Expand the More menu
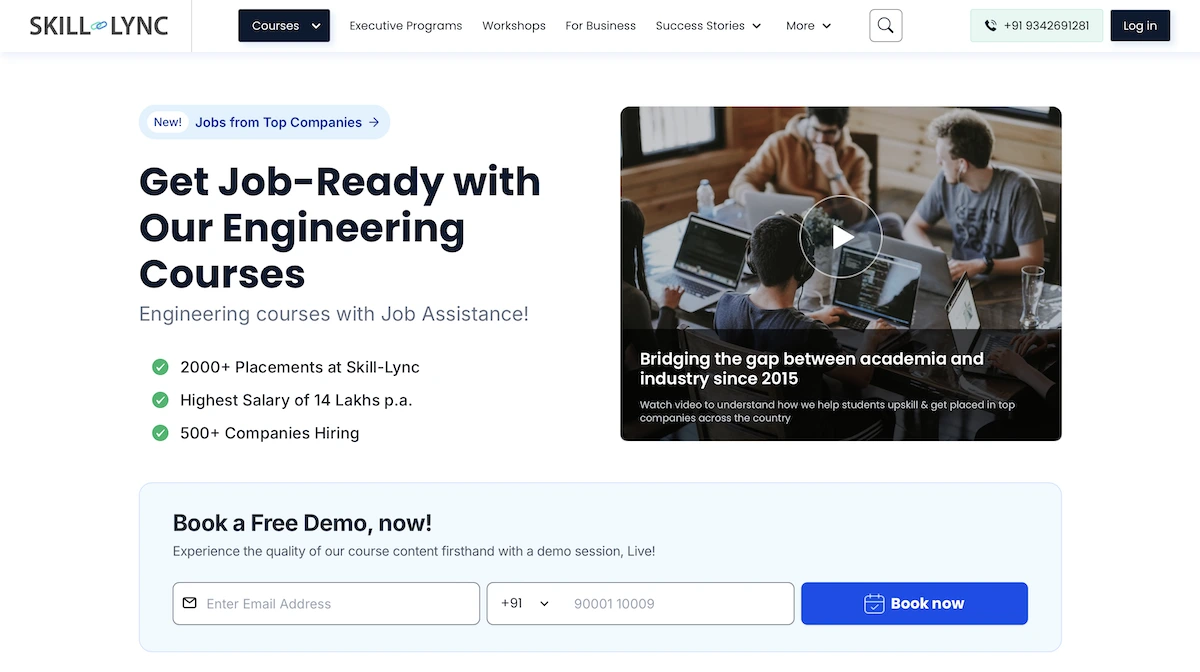1200x672 pixels. click(808, 26)
